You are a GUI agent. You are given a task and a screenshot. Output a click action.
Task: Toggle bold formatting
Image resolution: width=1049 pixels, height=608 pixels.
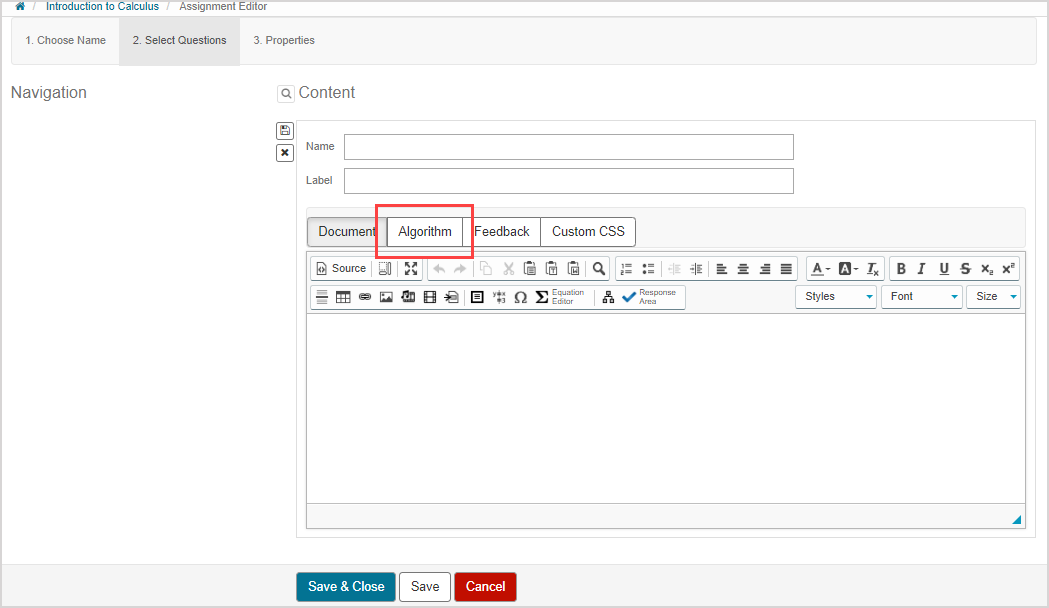901,268
